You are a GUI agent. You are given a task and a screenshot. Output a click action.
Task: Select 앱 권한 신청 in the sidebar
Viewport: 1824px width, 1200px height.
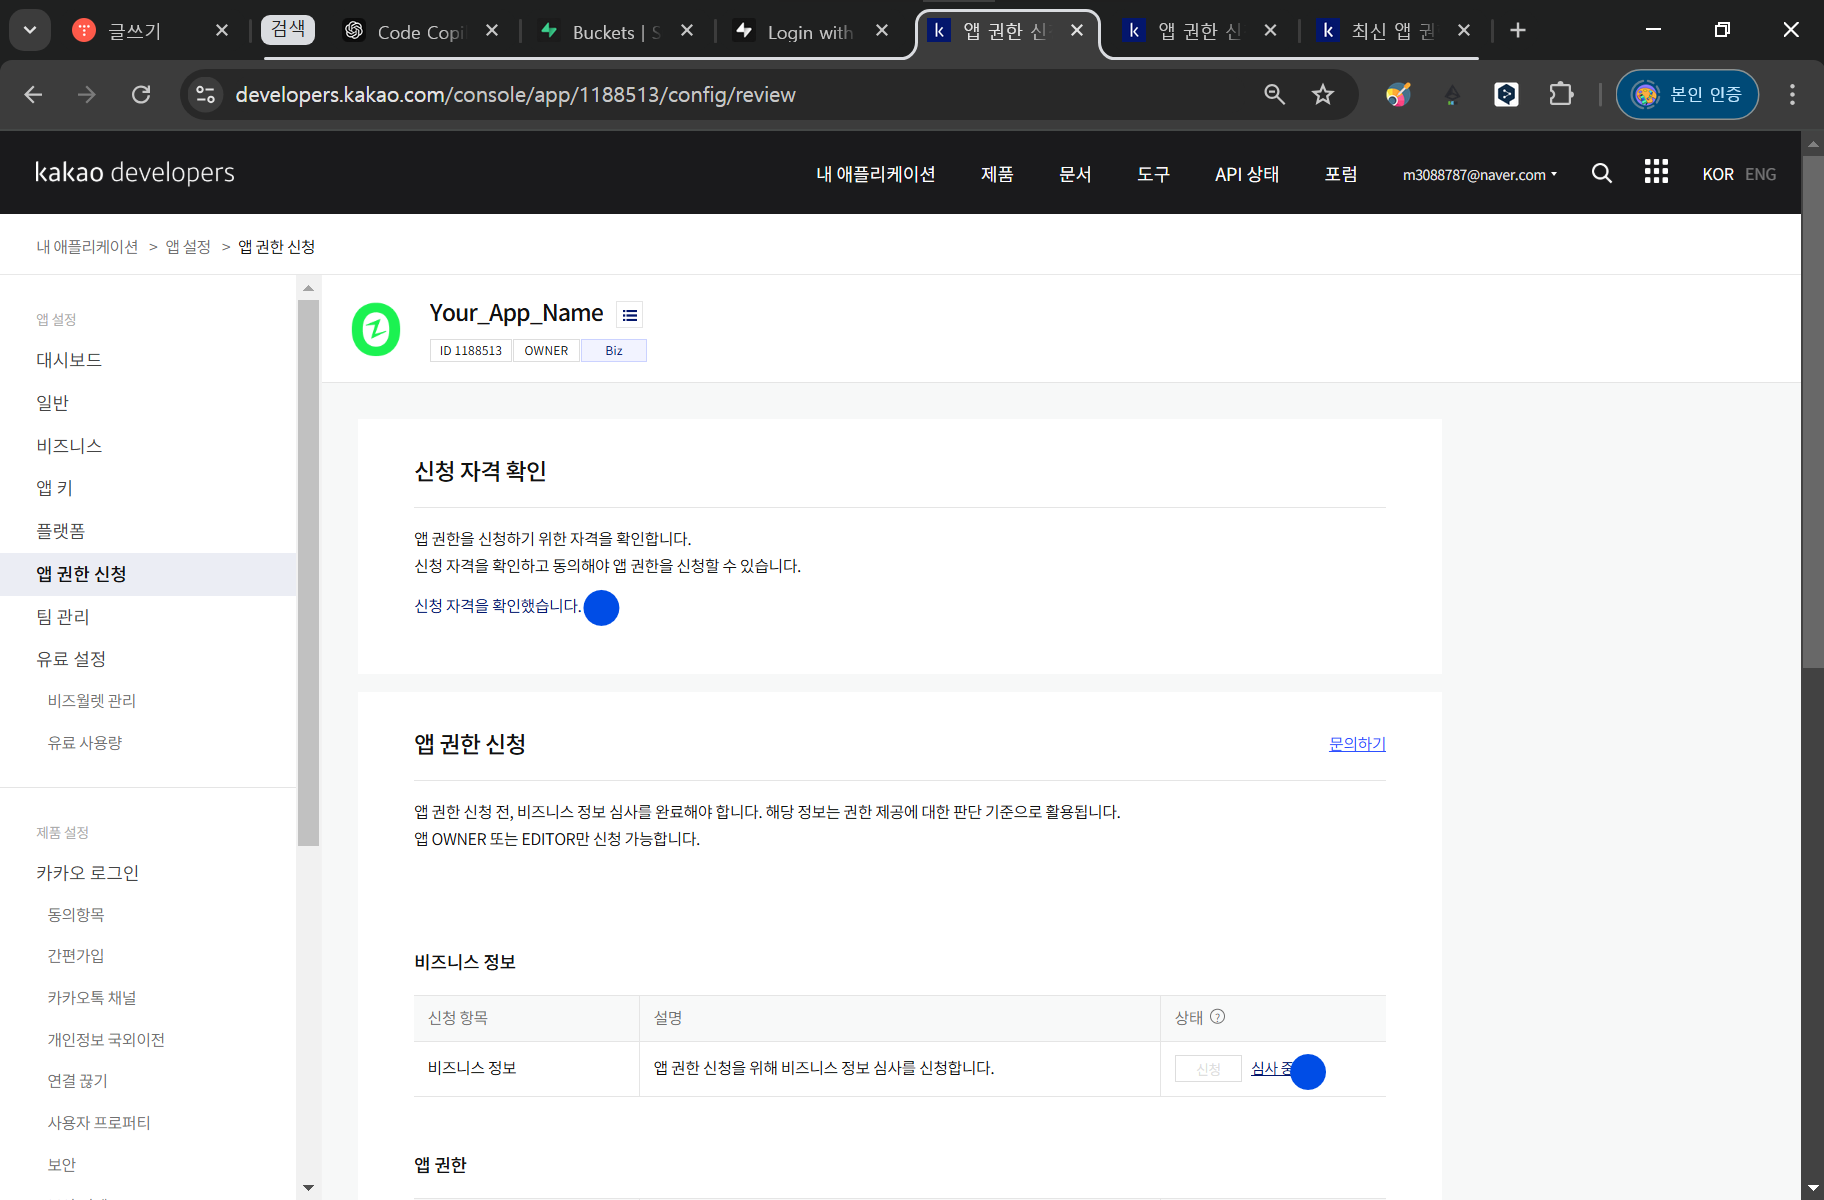pos(148,574)
